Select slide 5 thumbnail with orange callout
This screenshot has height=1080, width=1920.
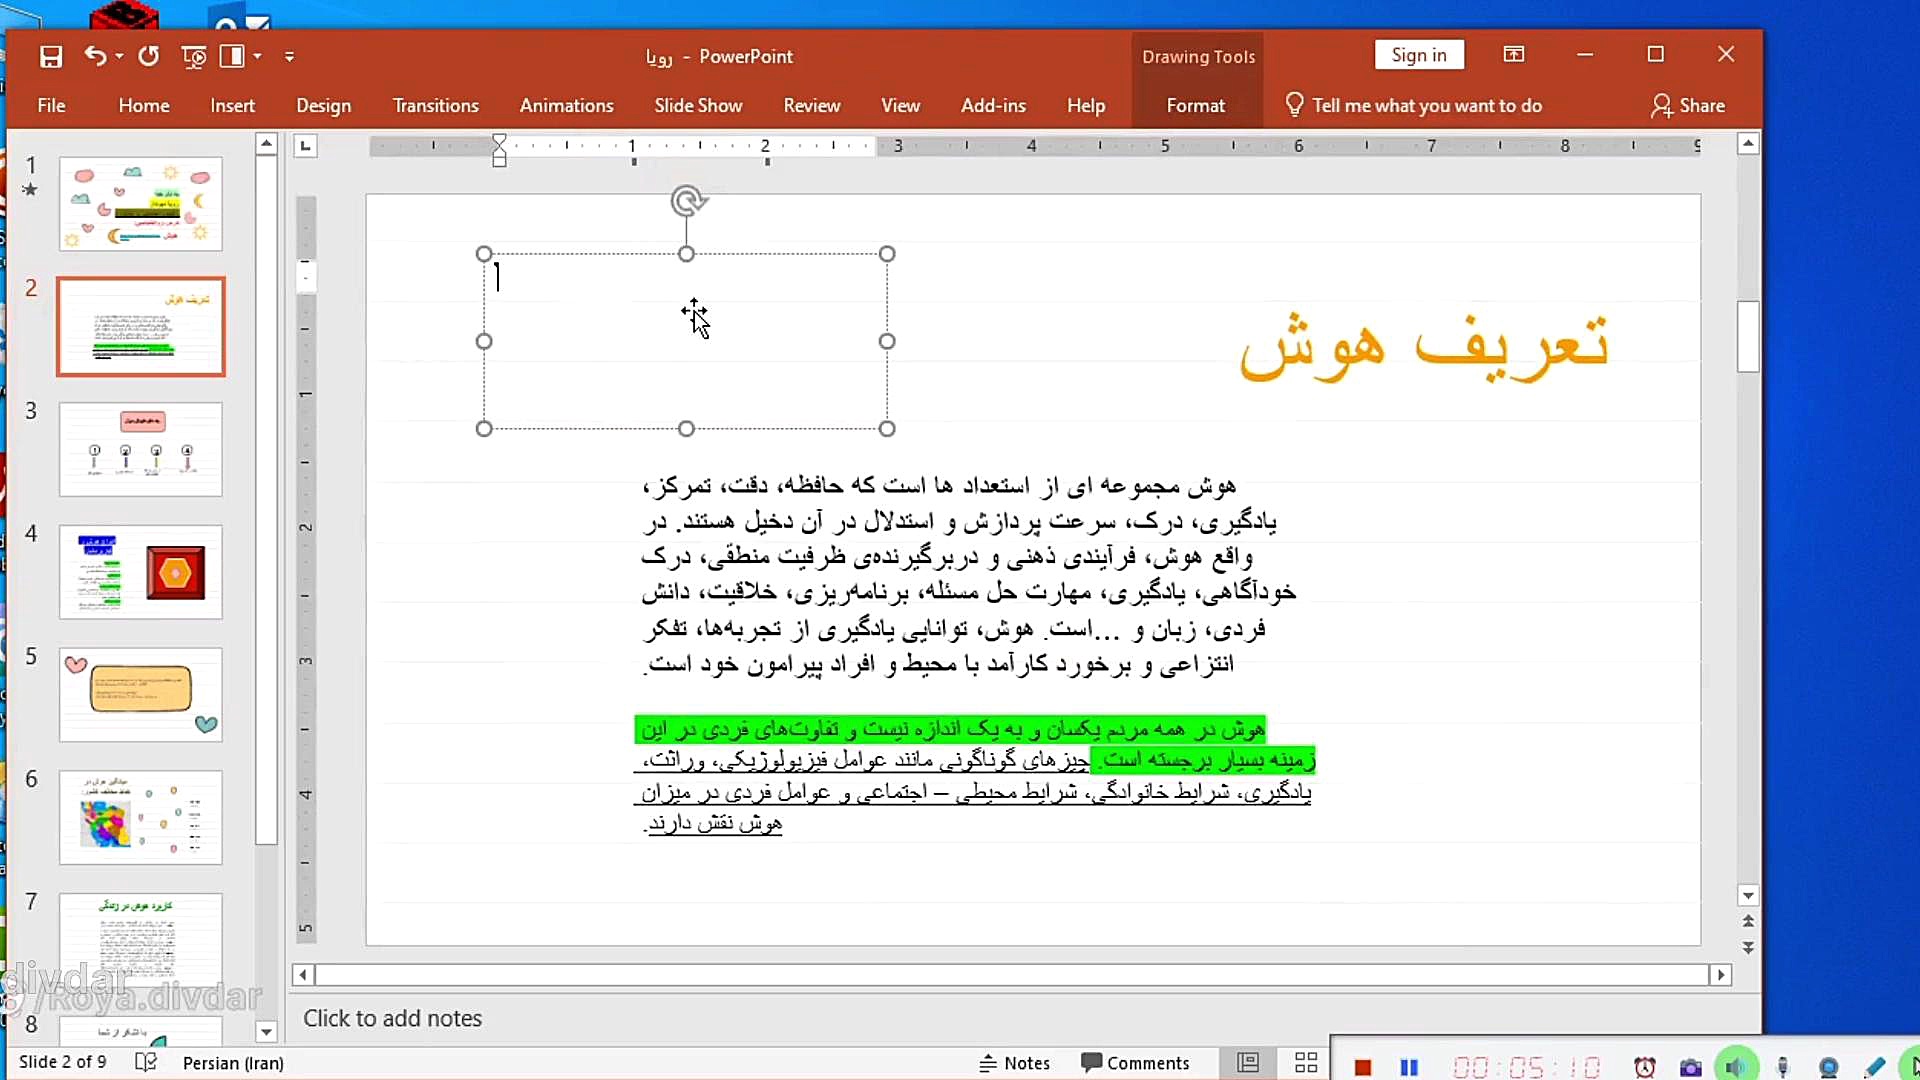tap(141, 695)
